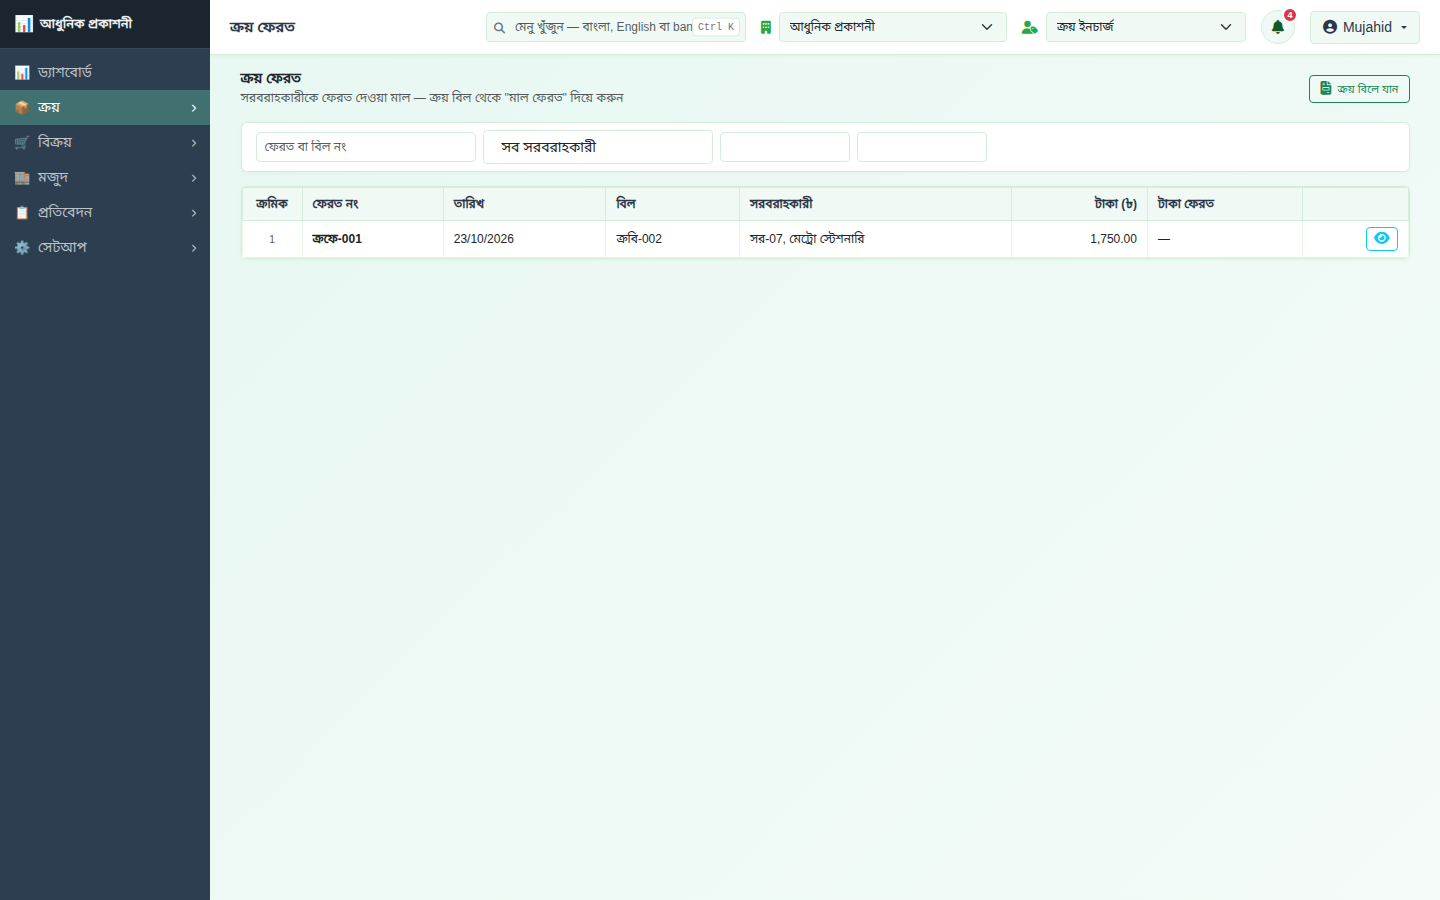This screenshot has height=900, width=1440.
Task: Click the বিক্রয় cart icon
Action: tap(22, 143)
